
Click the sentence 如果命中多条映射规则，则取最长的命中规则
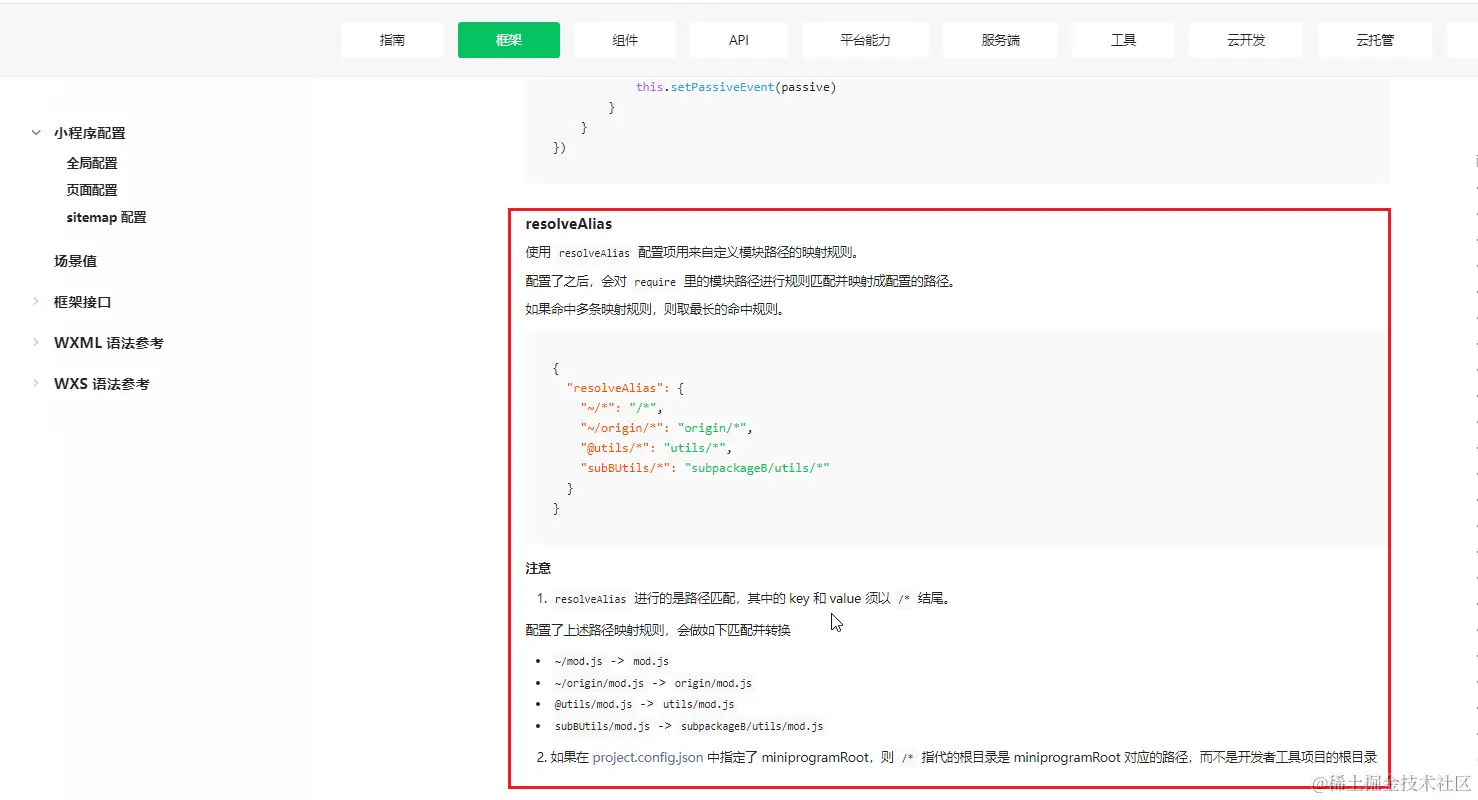pyautogui.click(x=655, y=309)
